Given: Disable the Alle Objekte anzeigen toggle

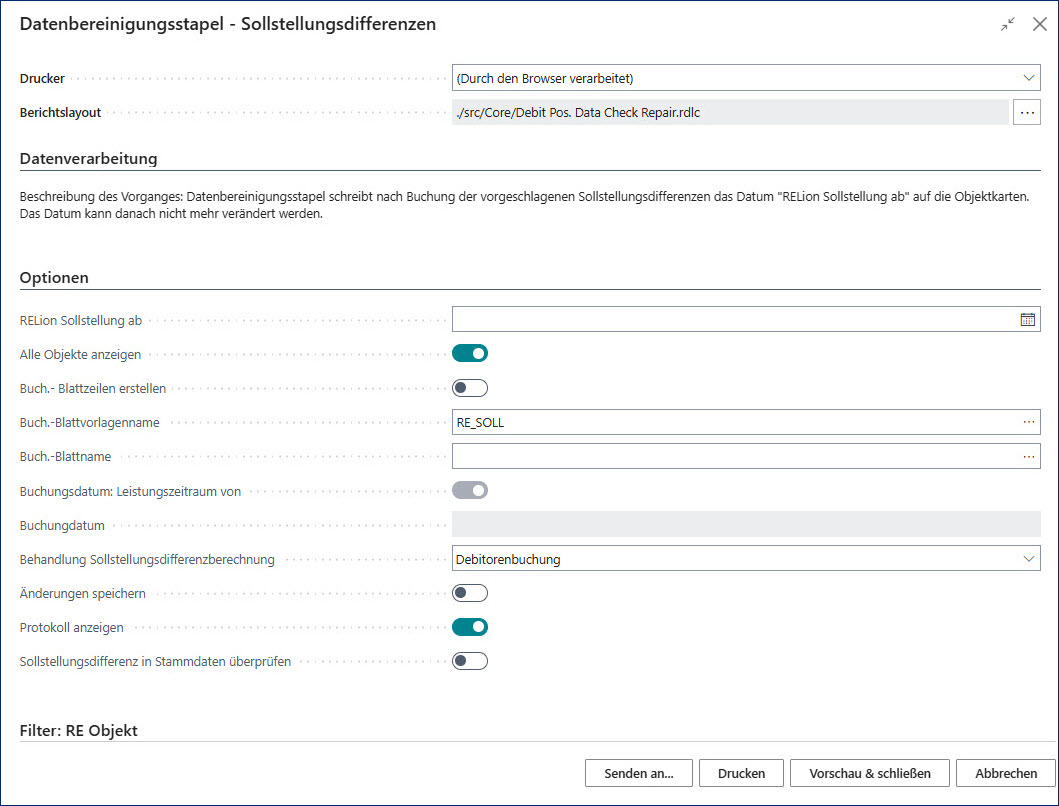Looking at the screenshot, I should tap(470, 353).
